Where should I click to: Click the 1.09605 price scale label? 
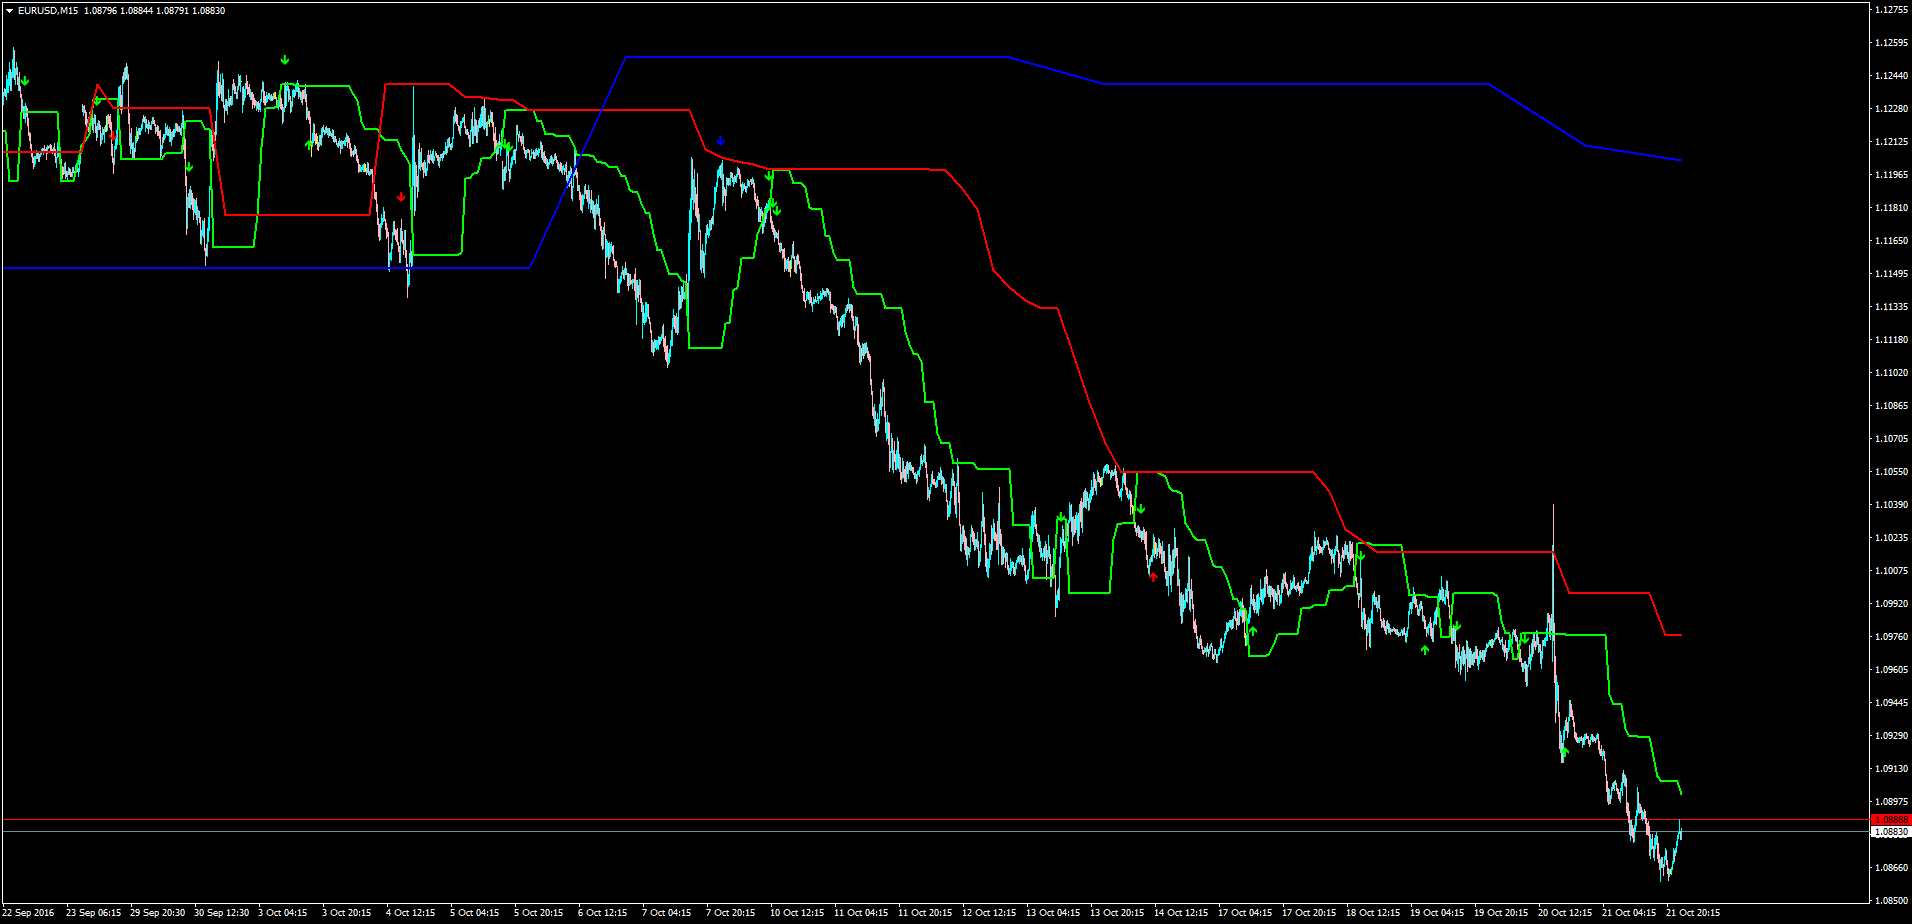(x=1892, y=670)
